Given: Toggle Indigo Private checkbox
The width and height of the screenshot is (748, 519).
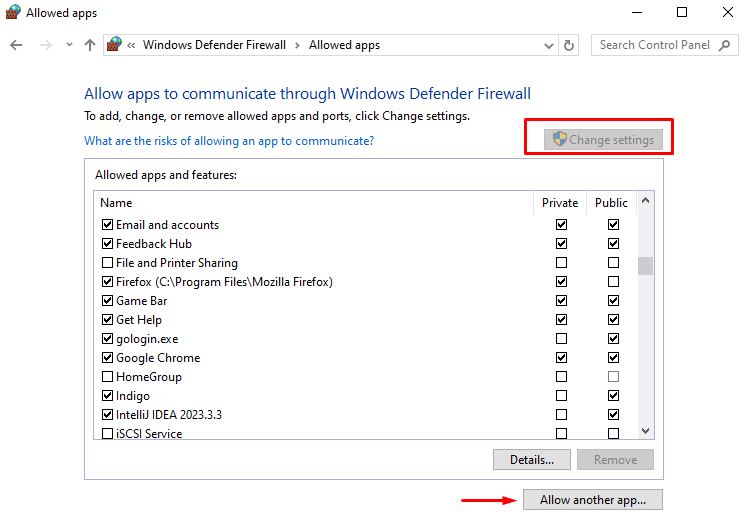Looking at the screenshot, I should pos(561,396).
